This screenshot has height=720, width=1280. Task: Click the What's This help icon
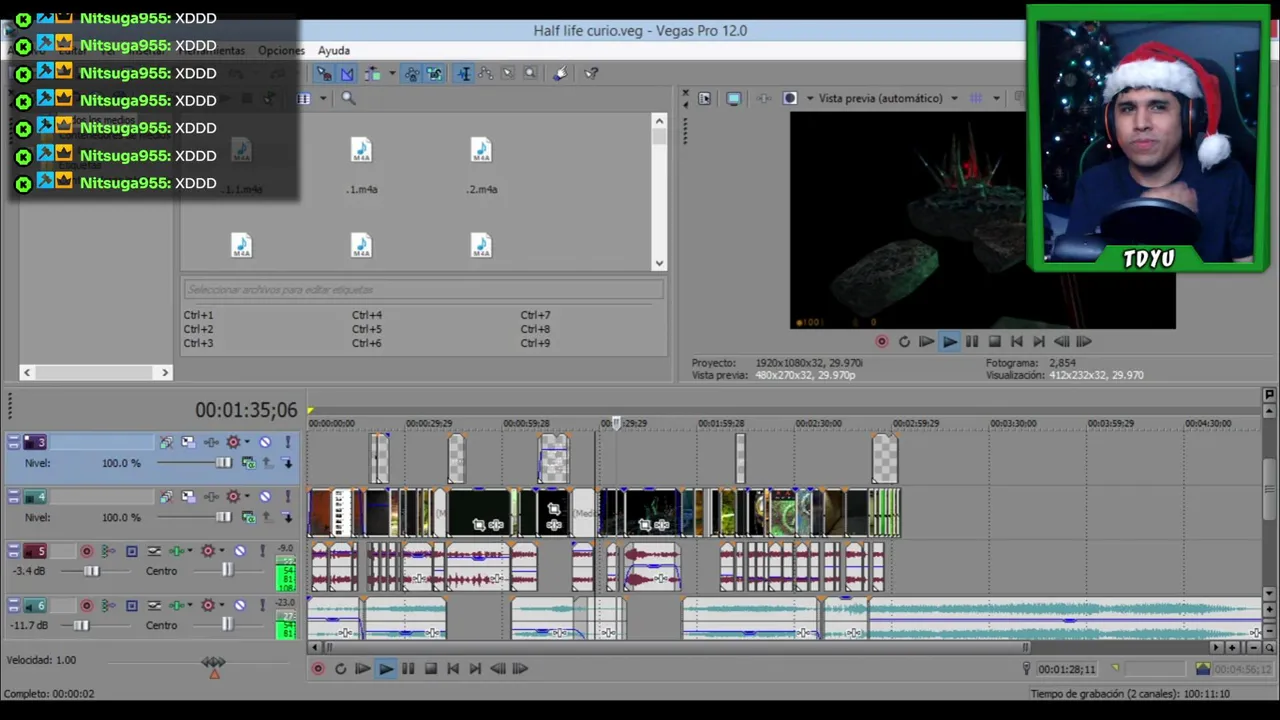(x=591, y=73)
